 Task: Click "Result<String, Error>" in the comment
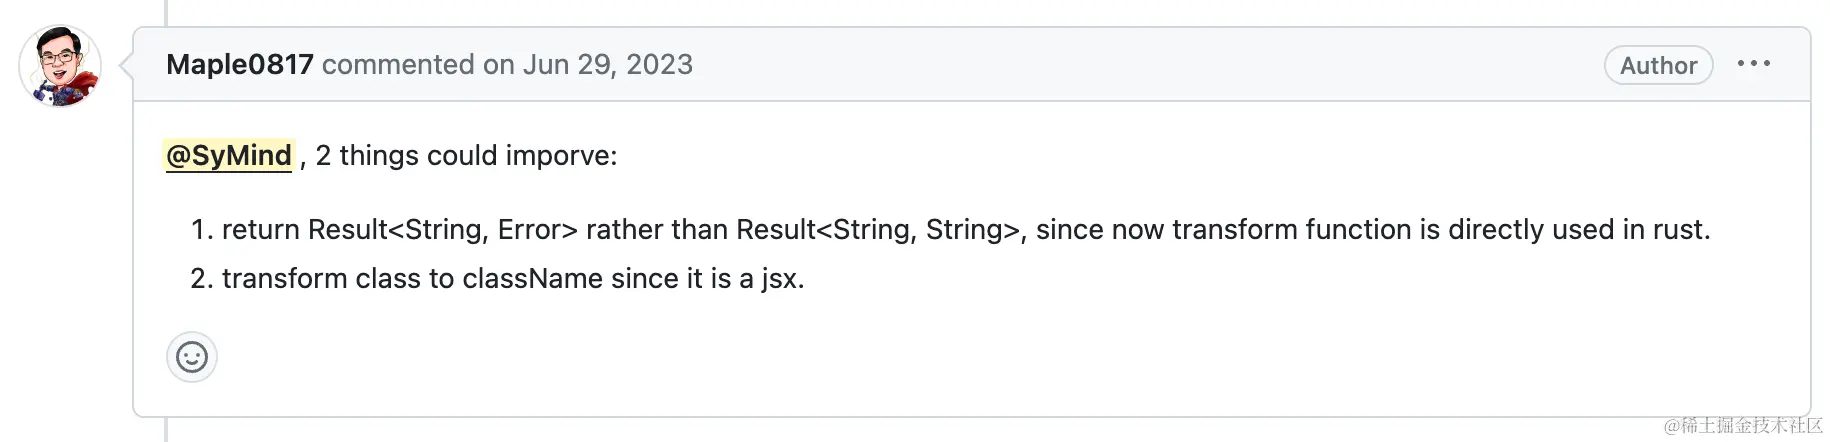click(442, 230)
